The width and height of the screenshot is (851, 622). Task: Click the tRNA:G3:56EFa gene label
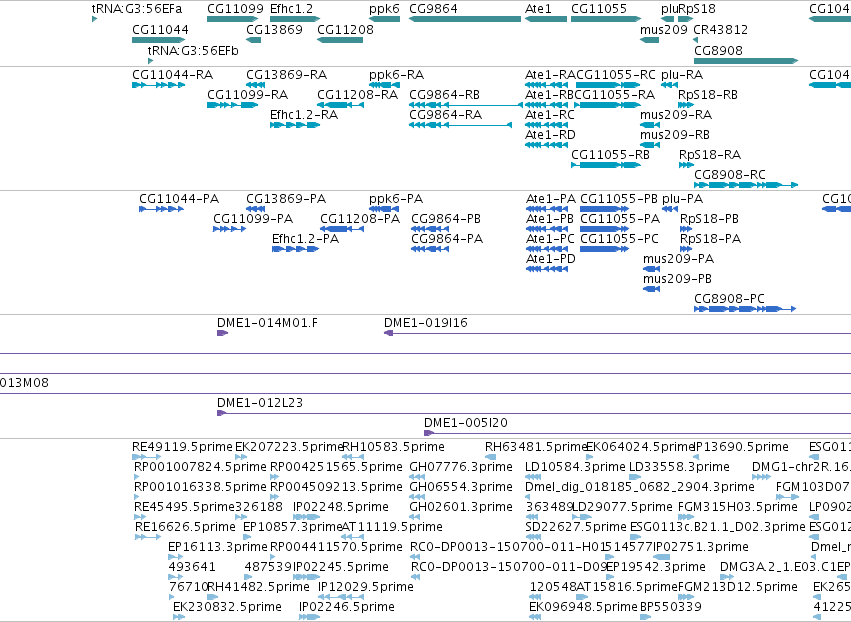[x=137, y=9]
